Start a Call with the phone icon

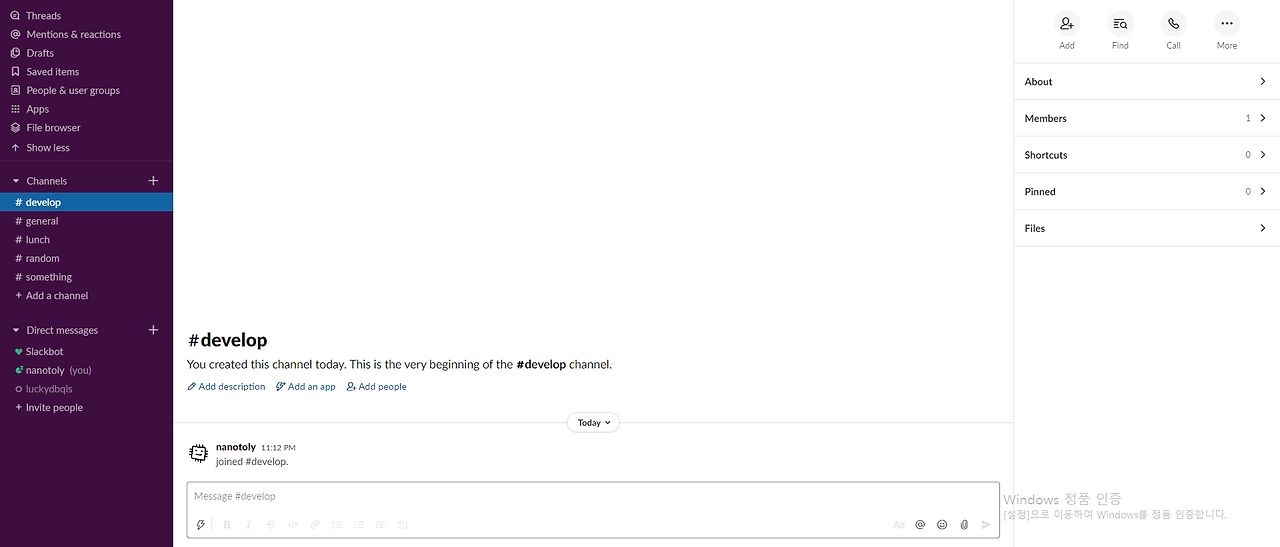(1173, 24)
